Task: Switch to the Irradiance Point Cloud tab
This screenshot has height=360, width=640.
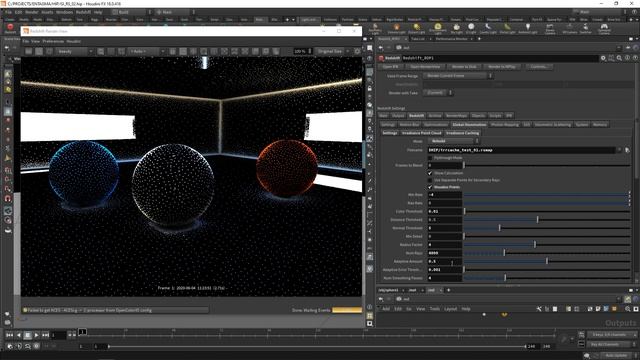Action: [422, 133]
